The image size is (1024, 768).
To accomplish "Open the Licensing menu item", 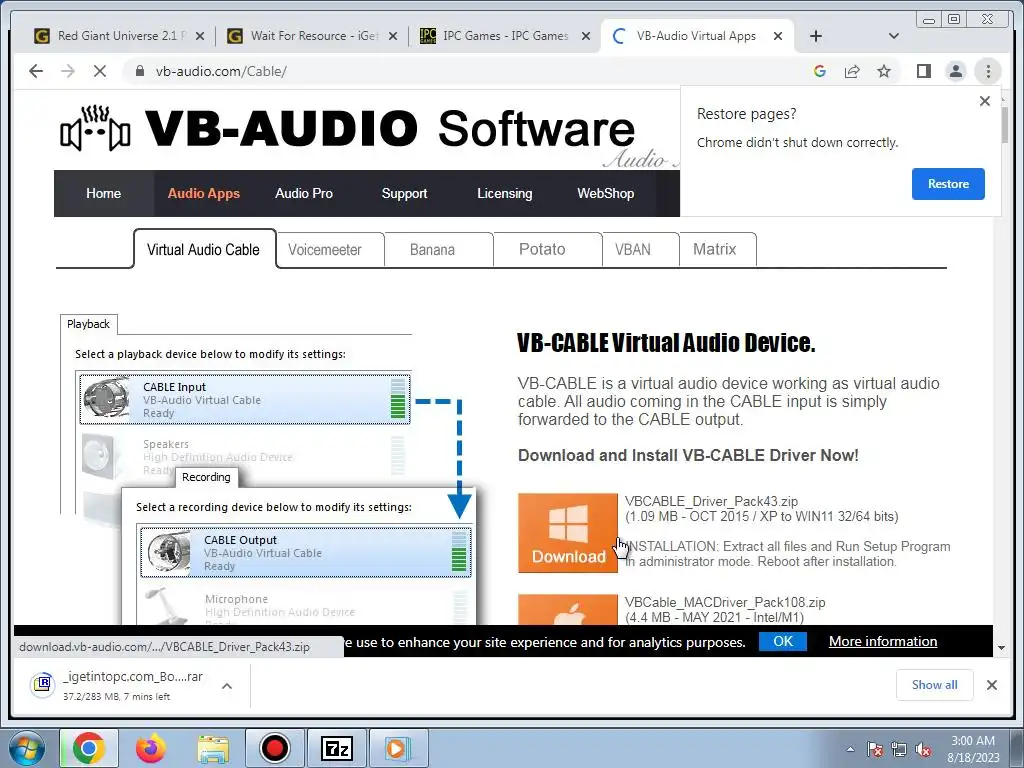I will 504,193.
